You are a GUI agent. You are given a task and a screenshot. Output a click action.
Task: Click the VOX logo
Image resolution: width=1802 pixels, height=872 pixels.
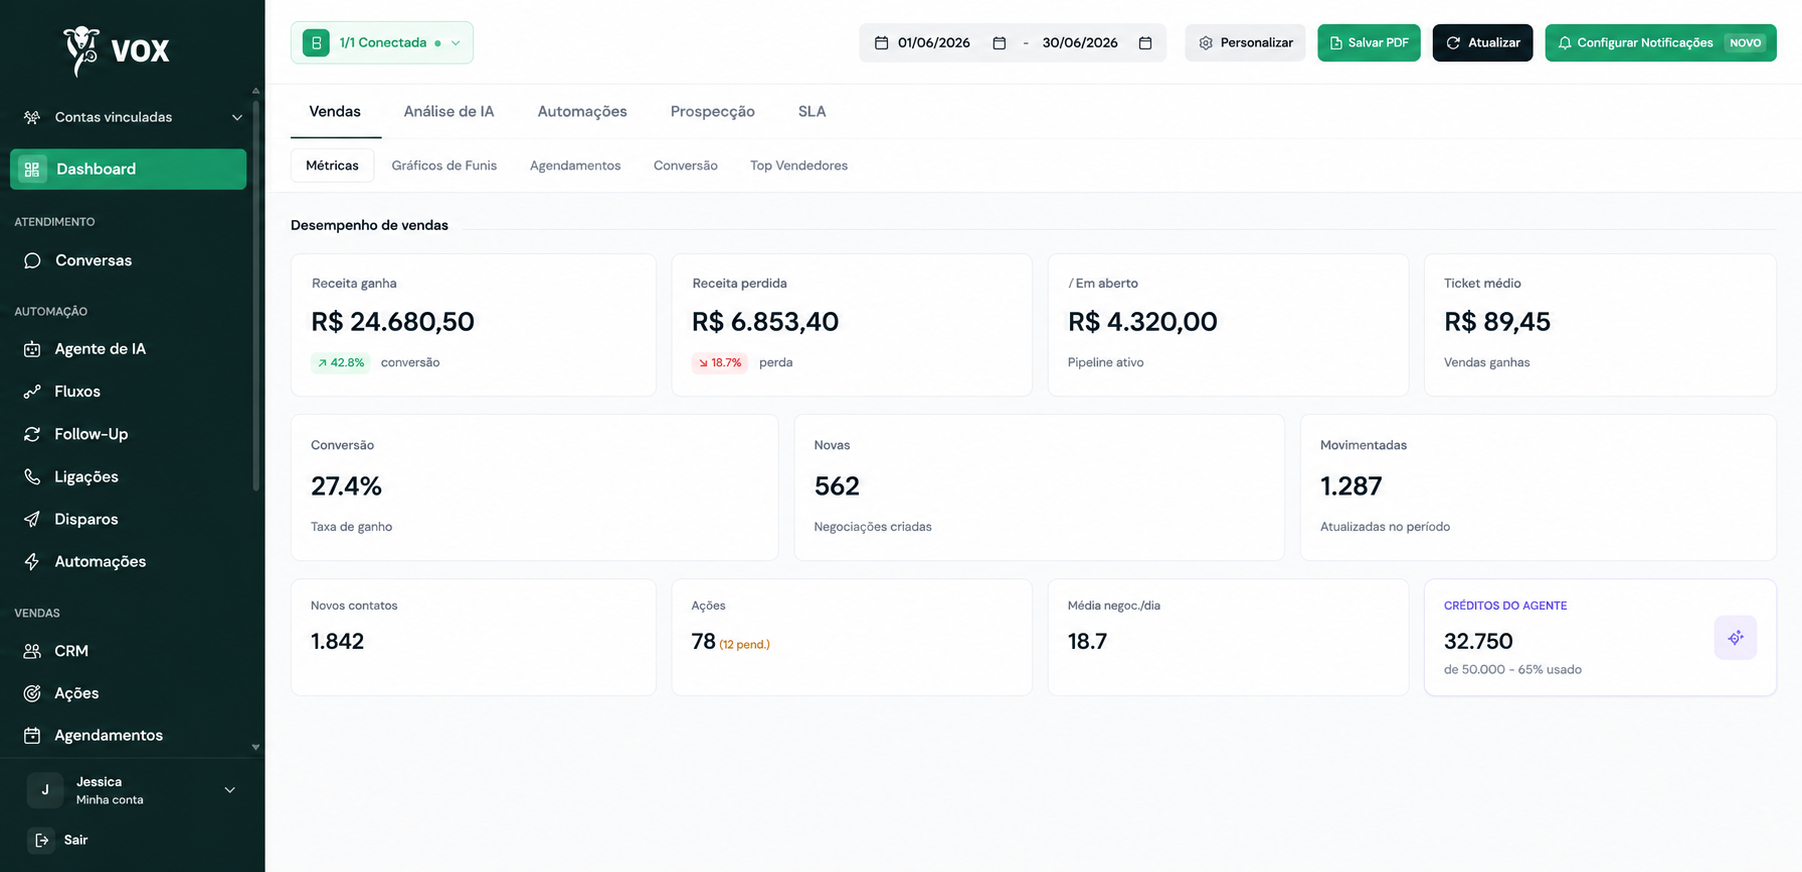point(118,50)
